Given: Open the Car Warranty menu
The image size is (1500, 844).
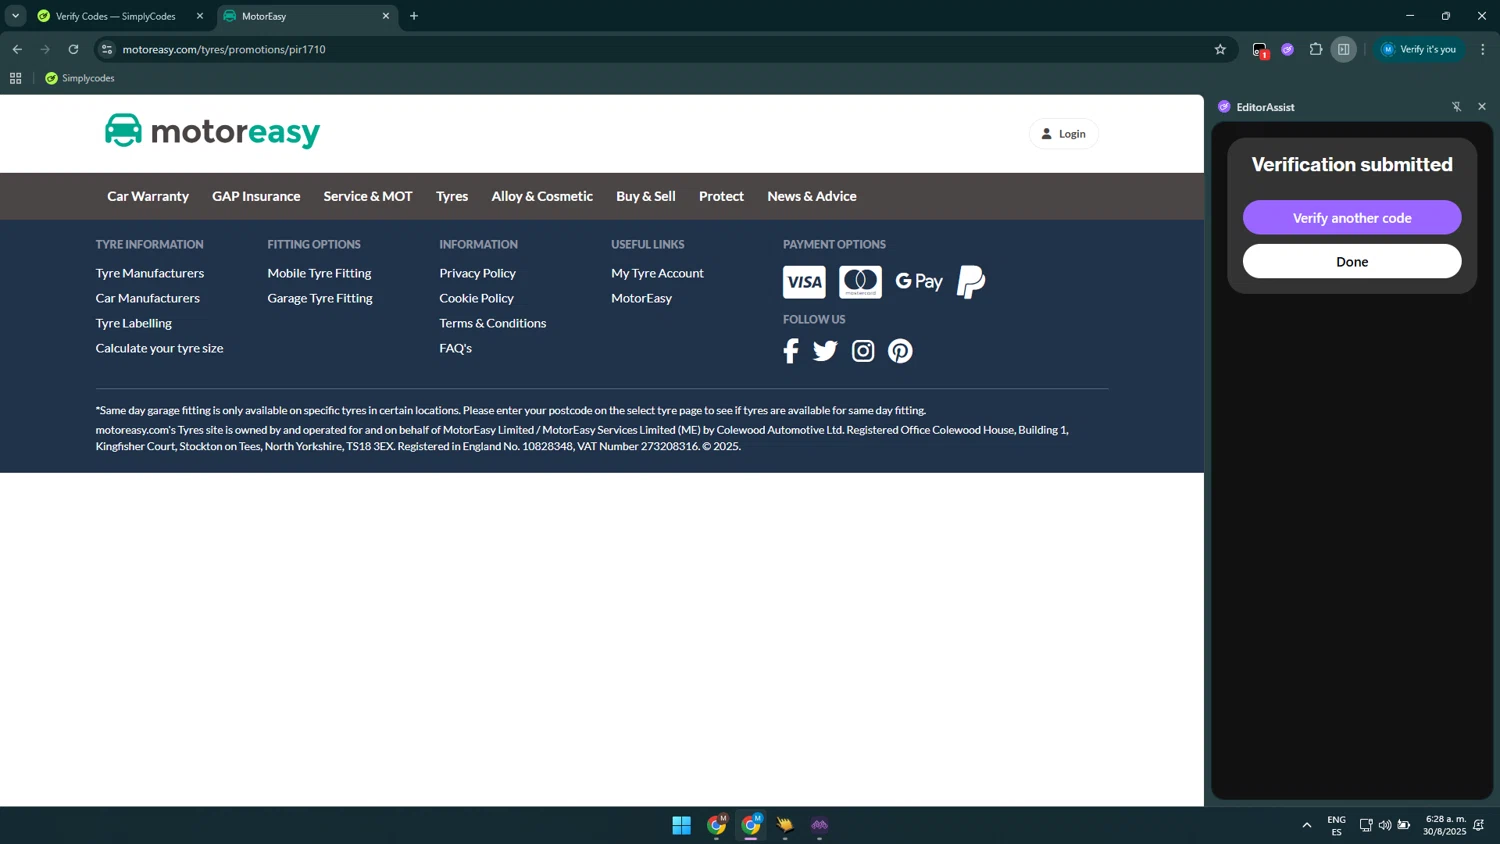Looking at the screenshot, I should pyautogui.click(x=148, y=196).
